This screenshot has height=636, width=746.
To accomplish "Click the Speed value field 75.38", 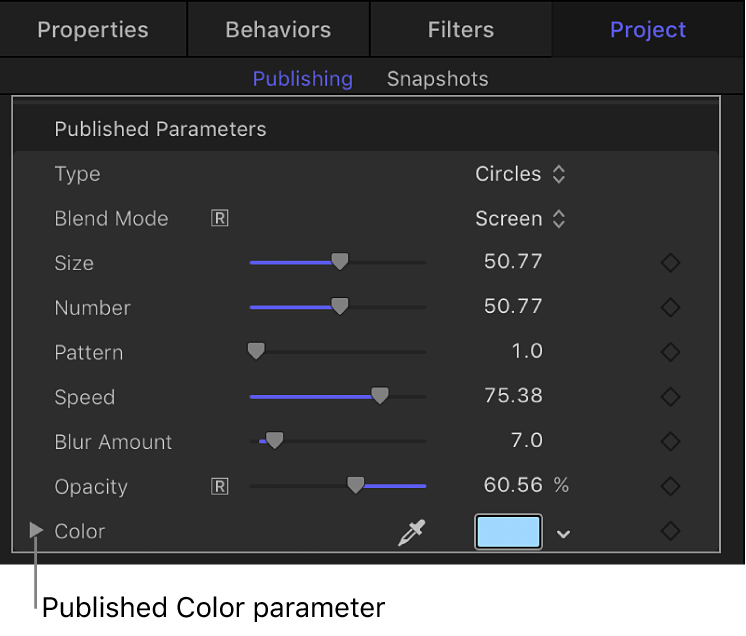I will 513,396.
